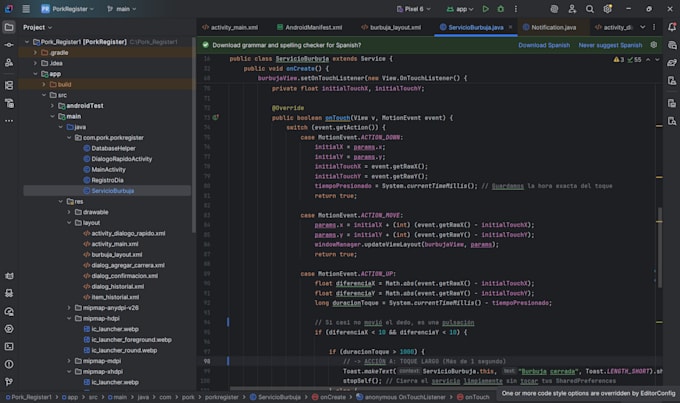
Task: Collapse the res folder
Action: click(x=61, y=201)
